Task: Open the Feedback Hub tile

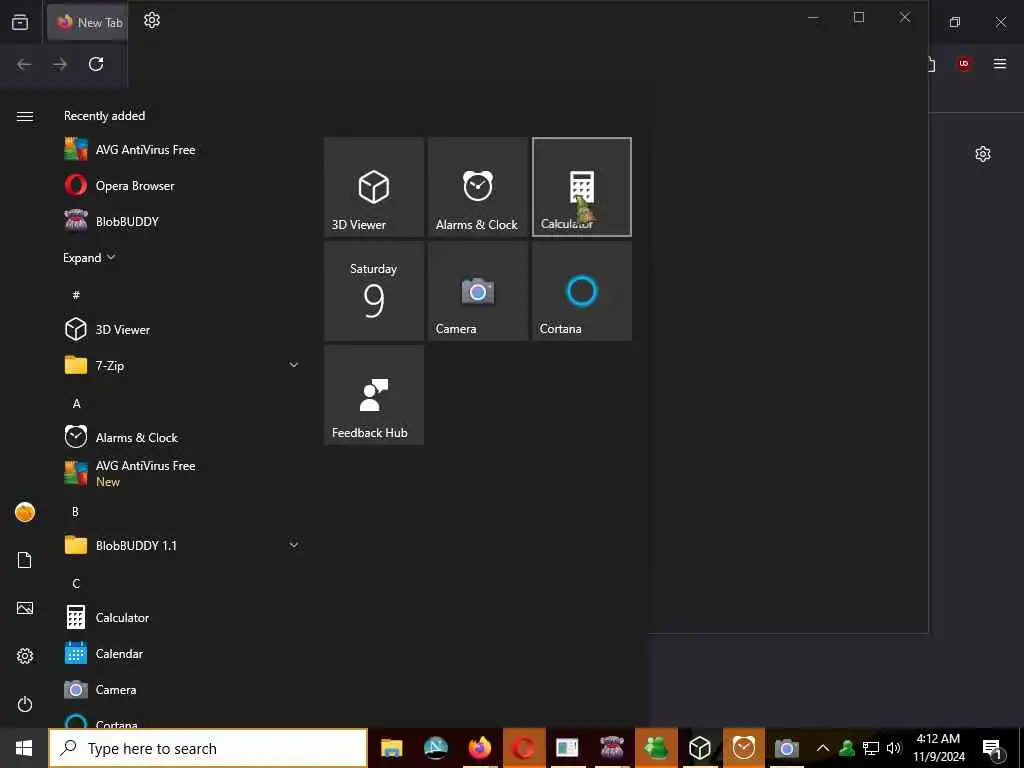Action: click(x=374, y=395)
